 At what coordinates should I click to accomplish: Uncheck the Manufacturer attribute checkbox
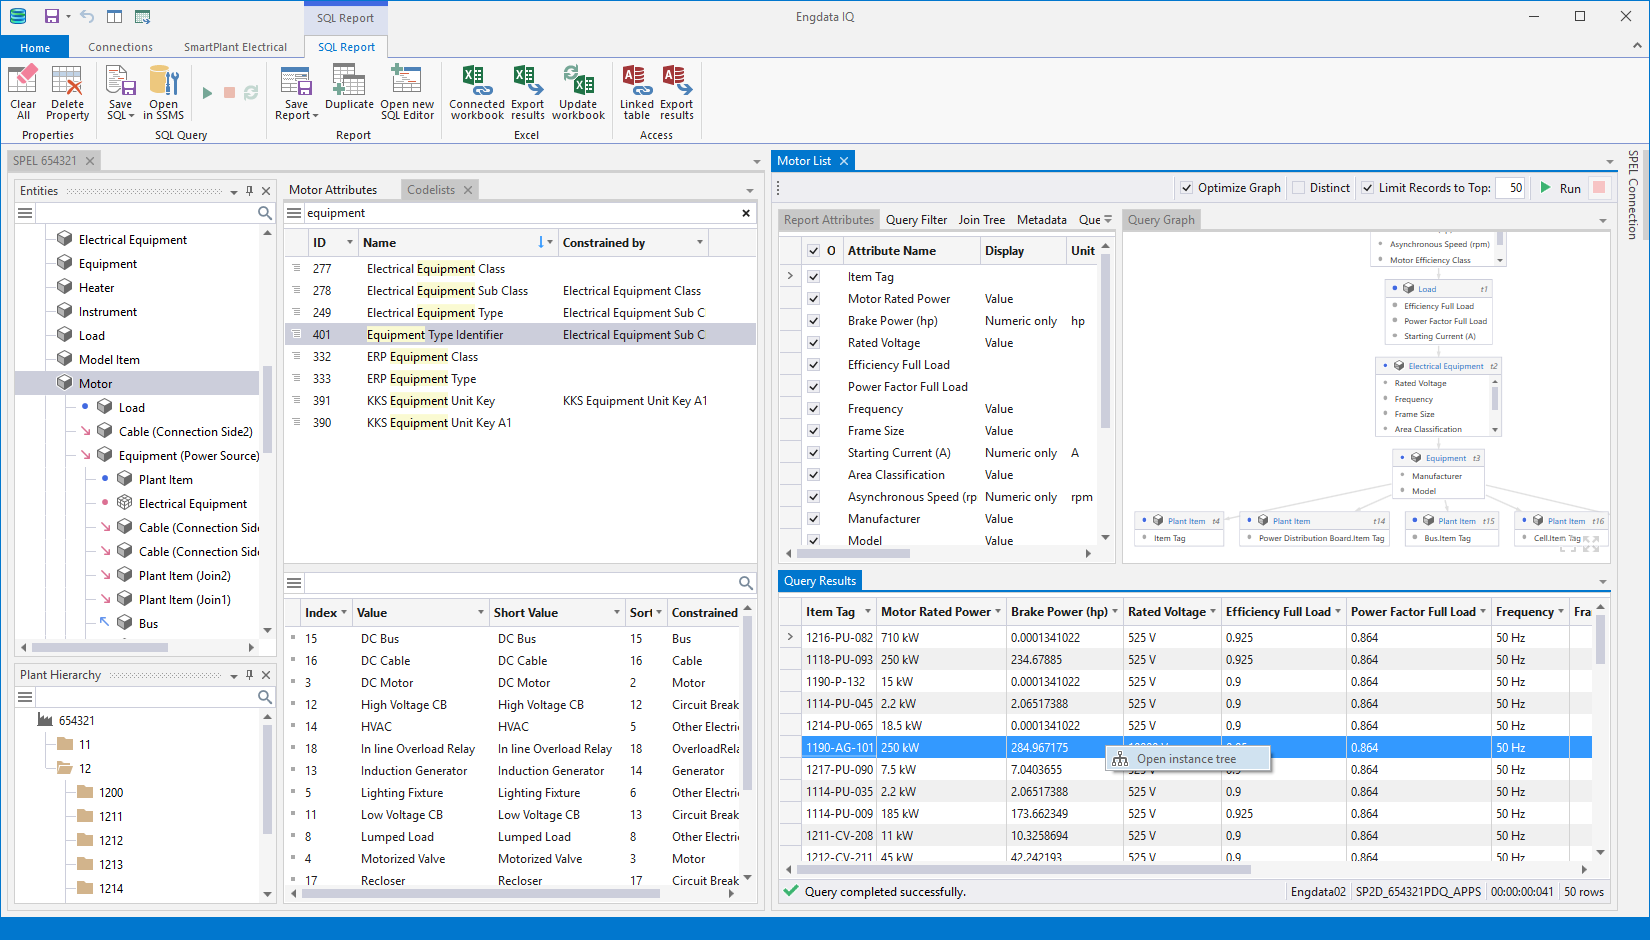click(814, 519)
